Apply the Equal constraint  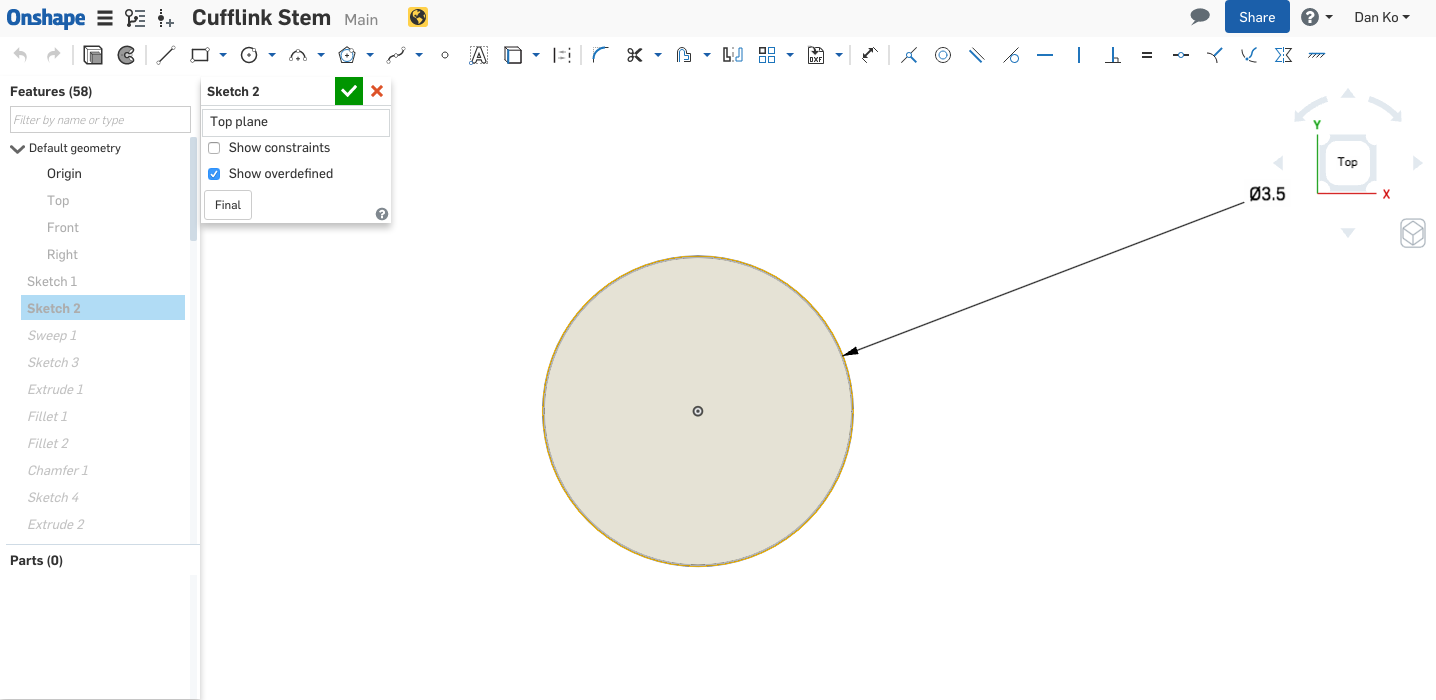(1147, 55)
